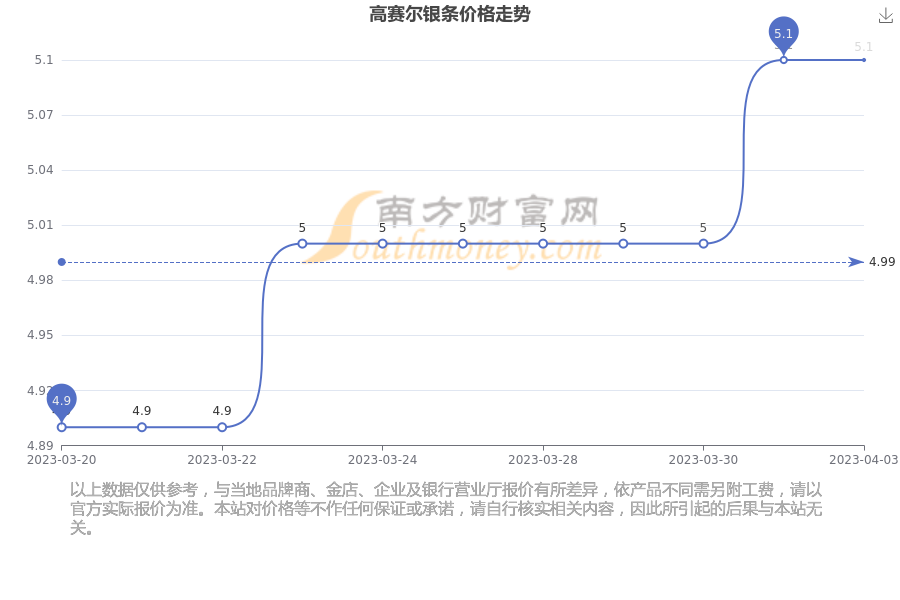Click the 5.01 y-axis label
The height and width of the screenshot is (600, 900).
40,225
